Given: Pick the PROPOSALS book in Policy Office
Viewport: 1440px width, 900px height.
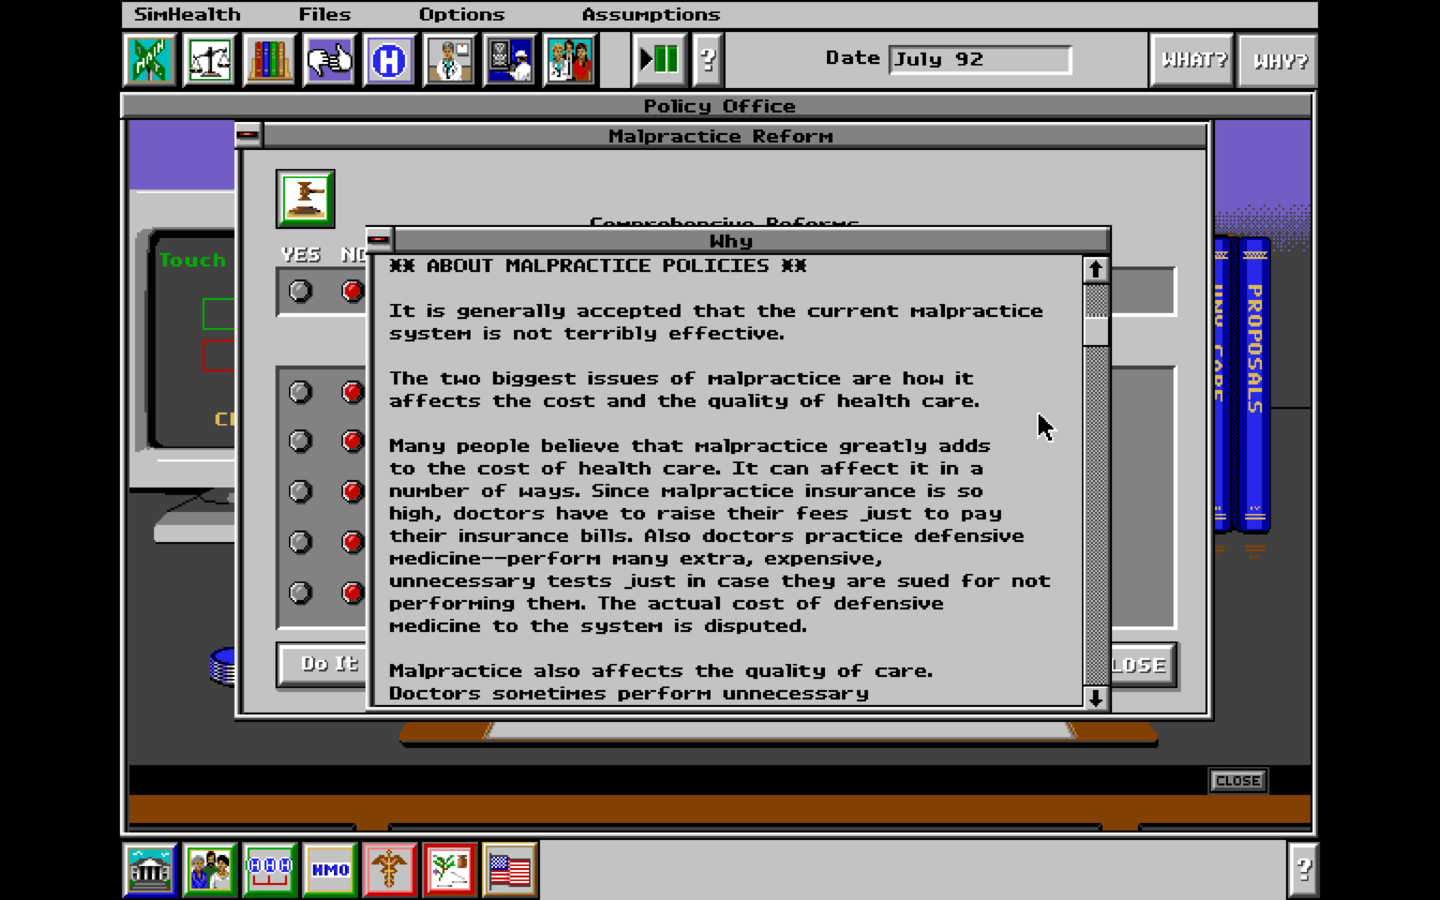Looking at the screenshot, I should coord(1255,385).
